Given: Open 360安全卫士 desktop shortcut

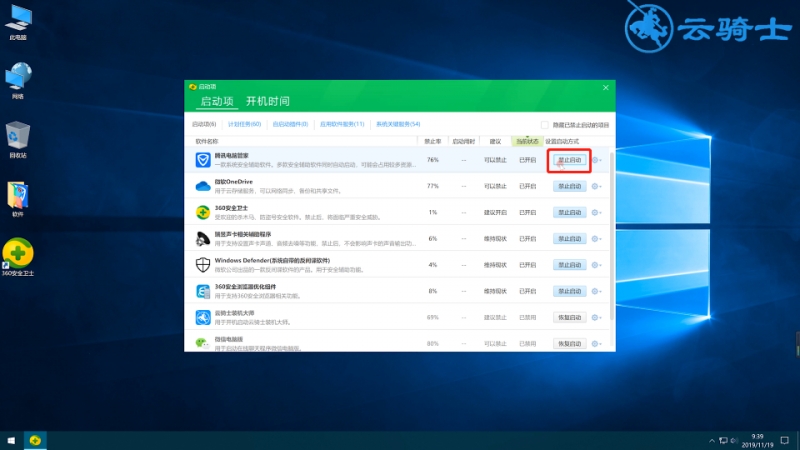Looking at the screenshot, I should click(x=18, y=257).
